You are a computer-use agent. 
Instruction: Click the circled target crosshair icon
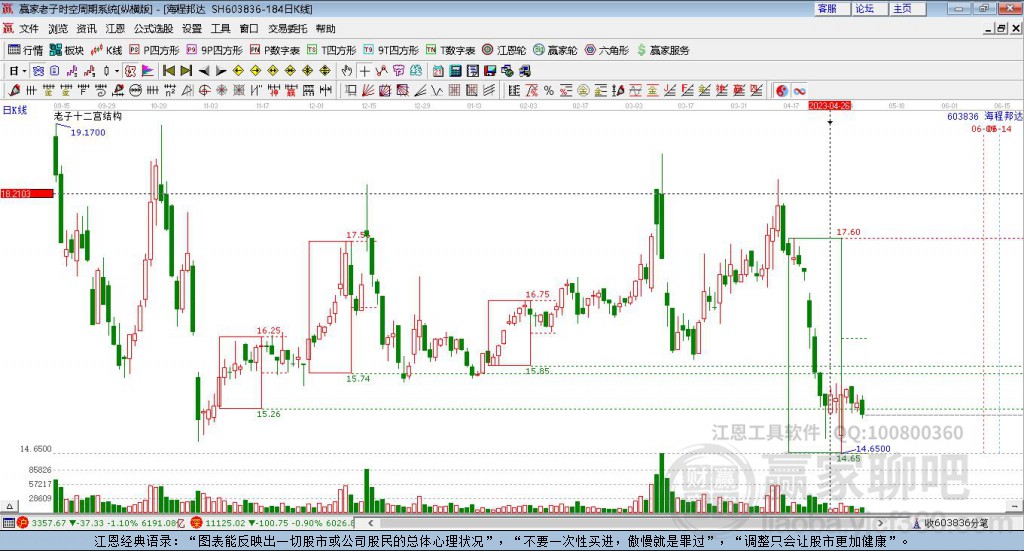(x=204, y=91)
